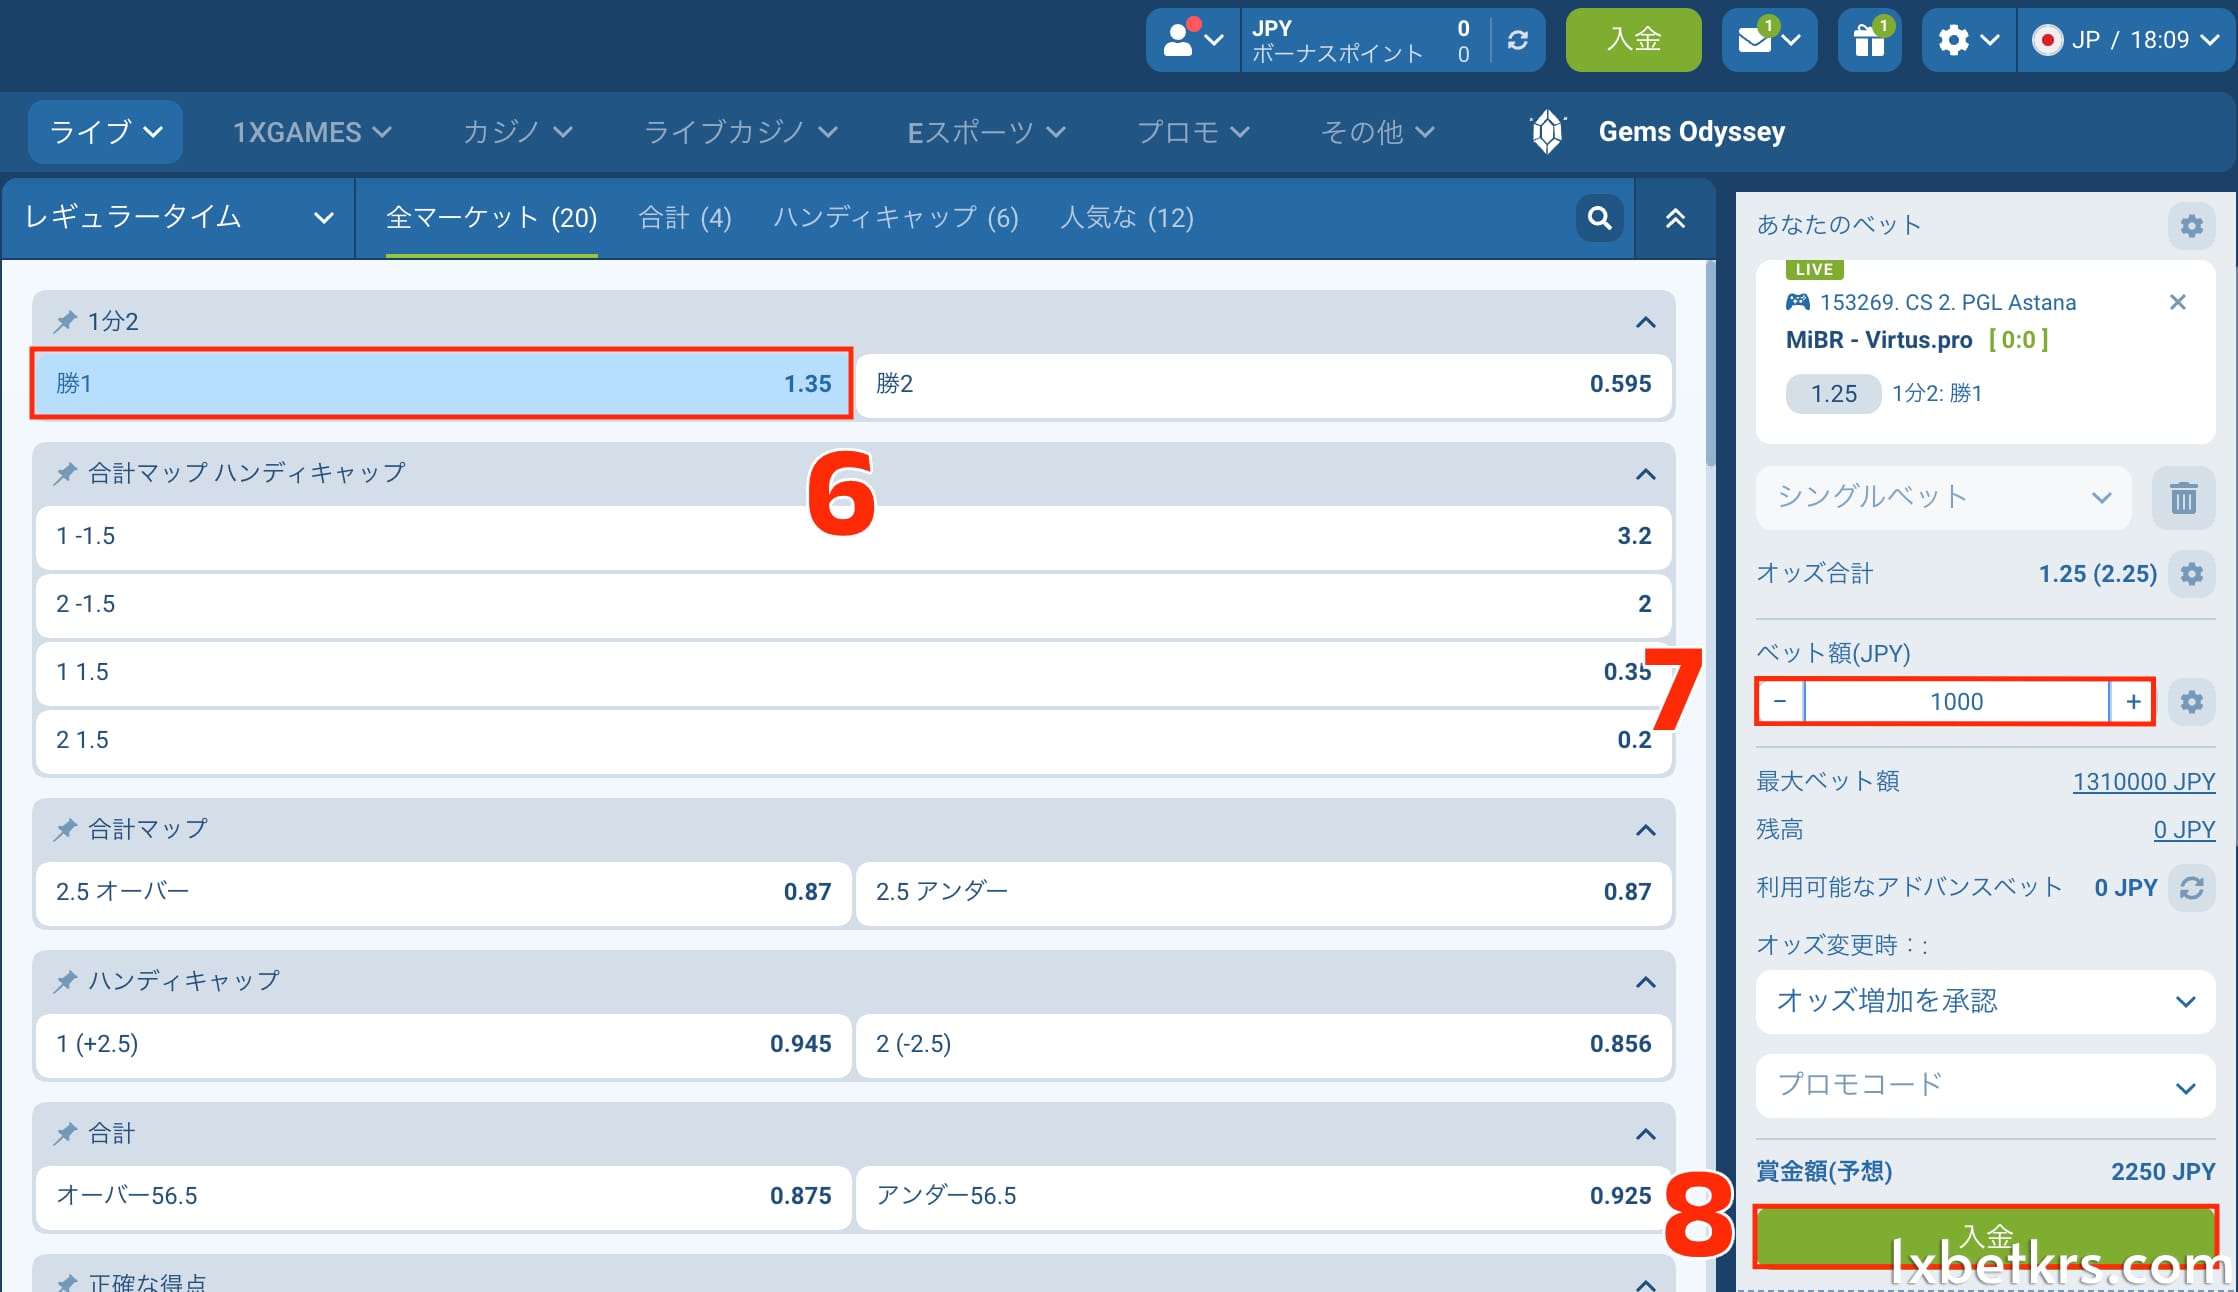The width and height of the screenshot is (2238, 1292).
Task: Collapse the 合計 section
Action: 1645,1134
